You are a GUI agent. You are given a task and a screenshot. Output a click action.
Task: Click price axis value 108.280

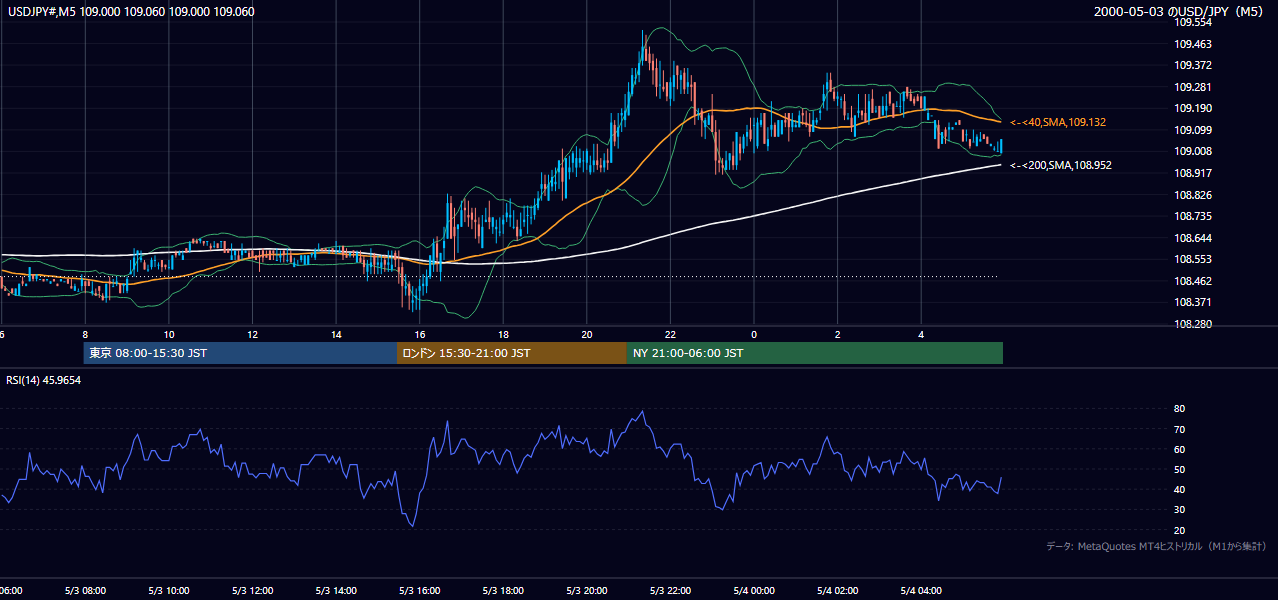click(1193, 324)
